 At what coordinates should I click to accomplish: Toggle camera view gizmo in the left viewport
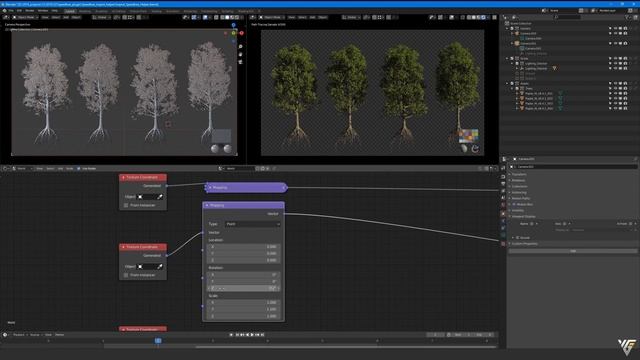click(x=240, y=62)
